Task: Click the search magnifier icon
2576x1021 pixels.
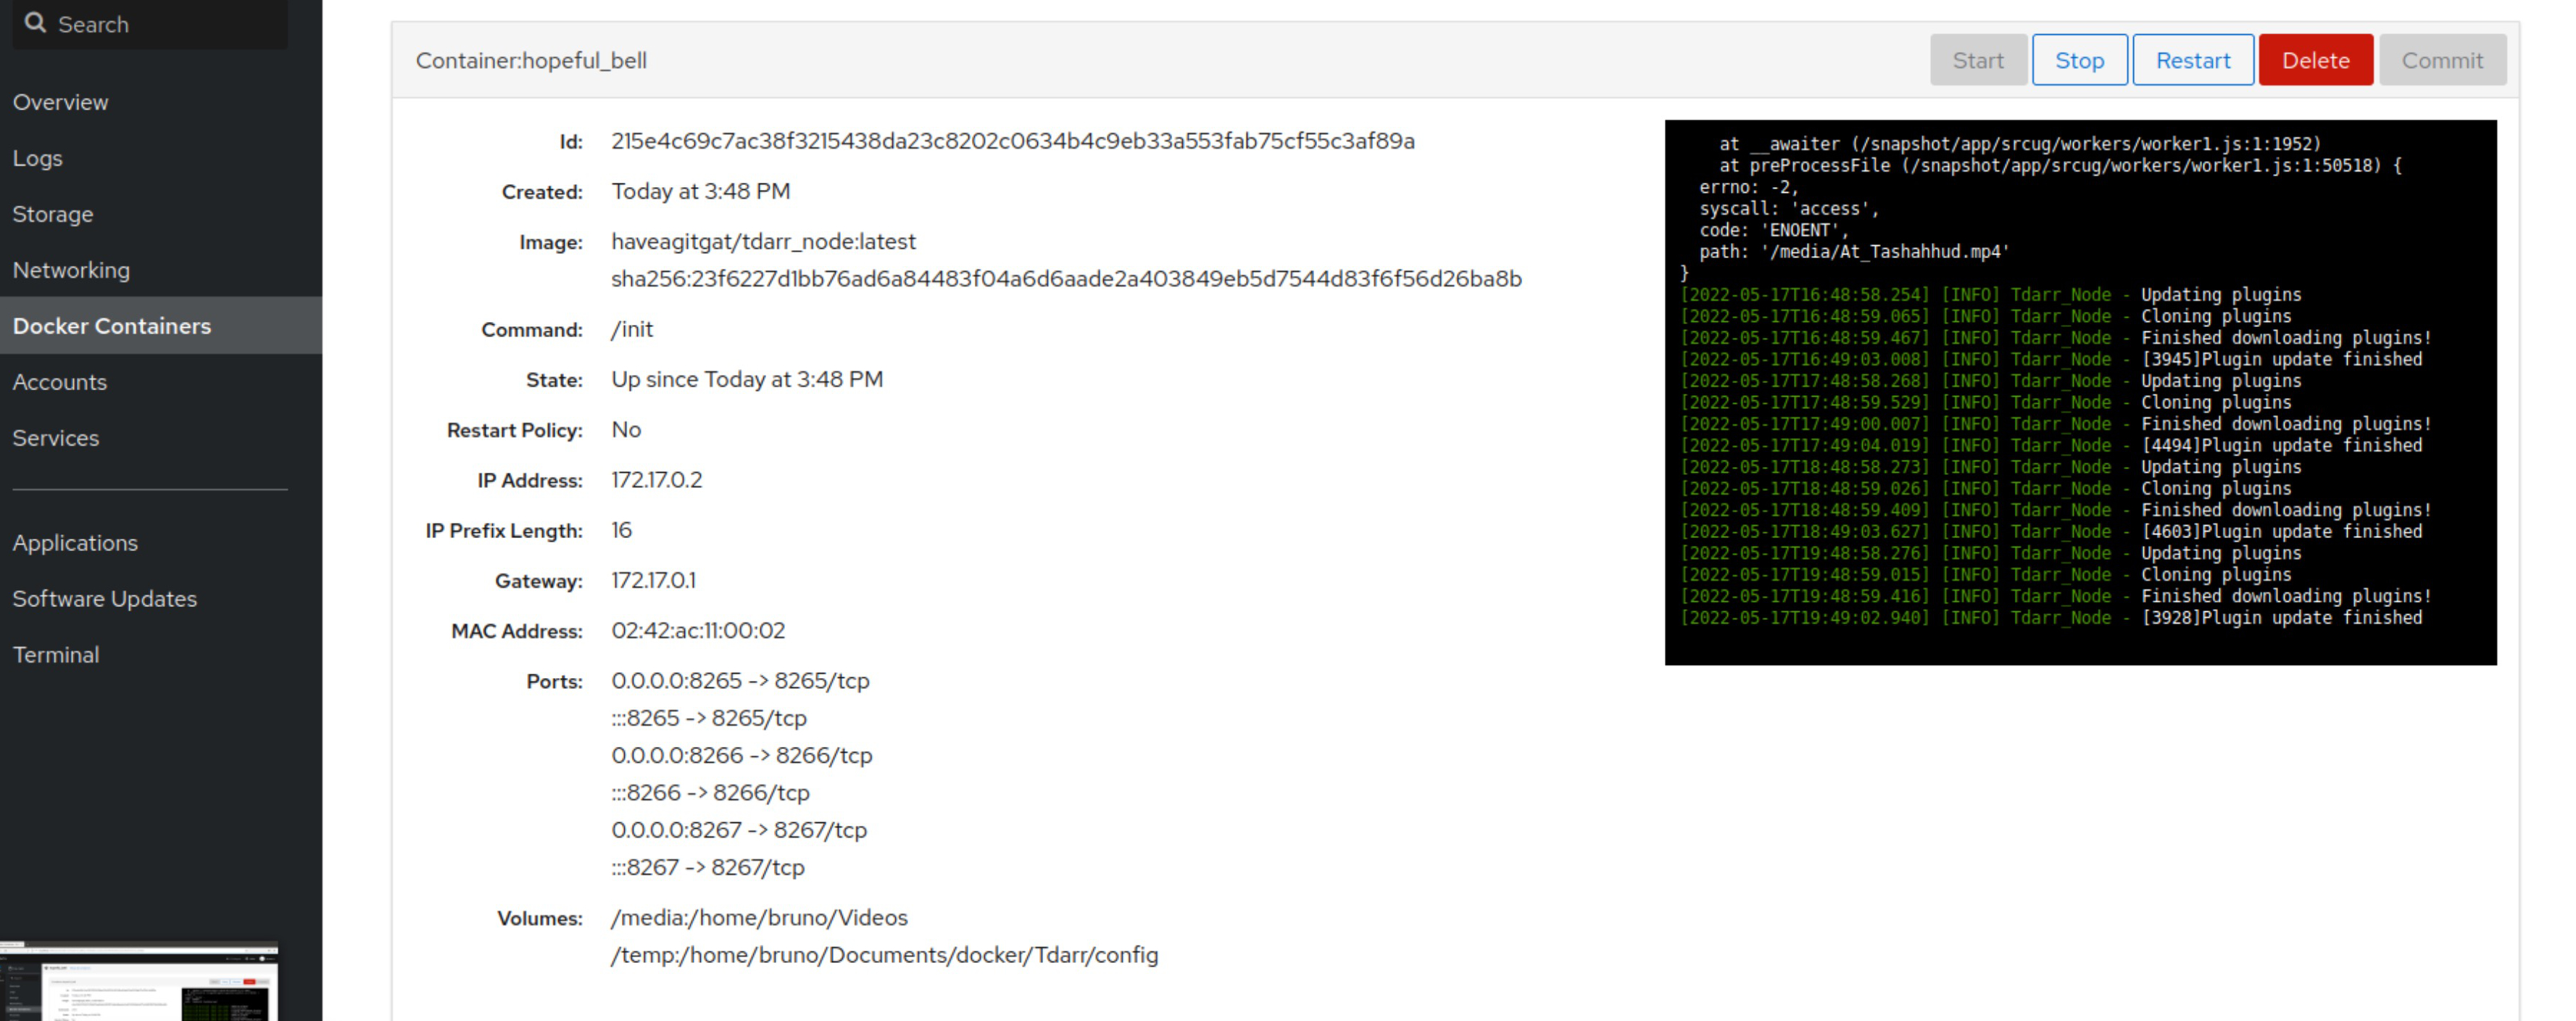Action: tap(36, 23)
